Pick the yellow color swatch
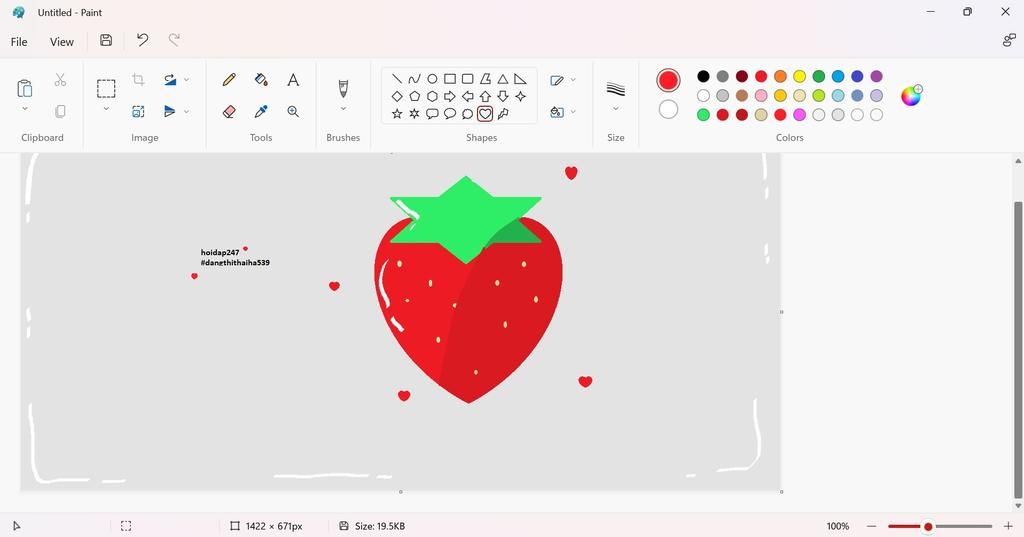Viewport: 1024px width, 537px height. (799, 76)
